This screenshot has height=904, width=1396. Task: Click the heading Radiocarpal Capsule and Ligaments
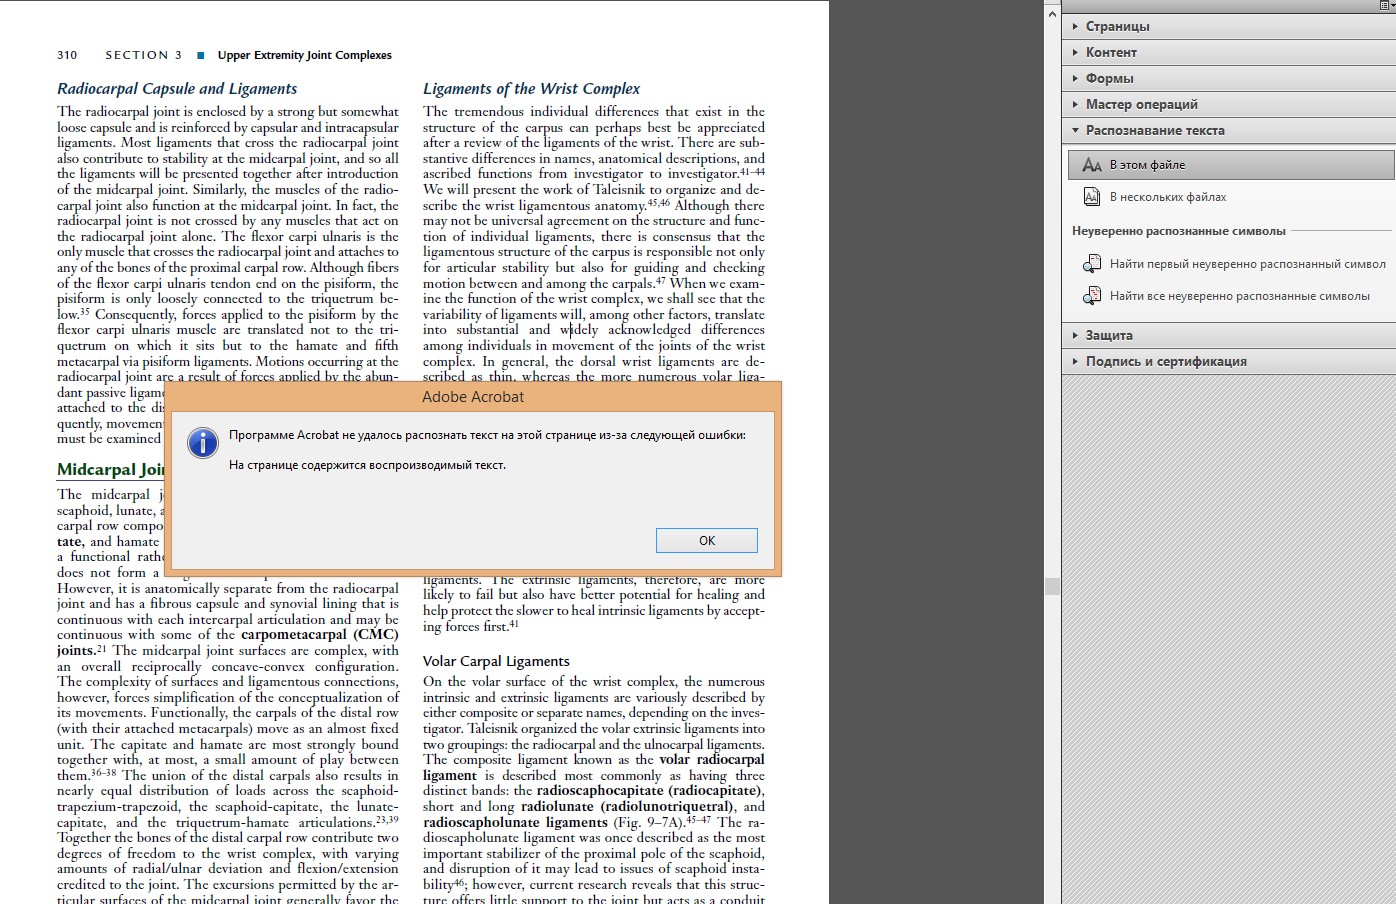click(177, 89)
